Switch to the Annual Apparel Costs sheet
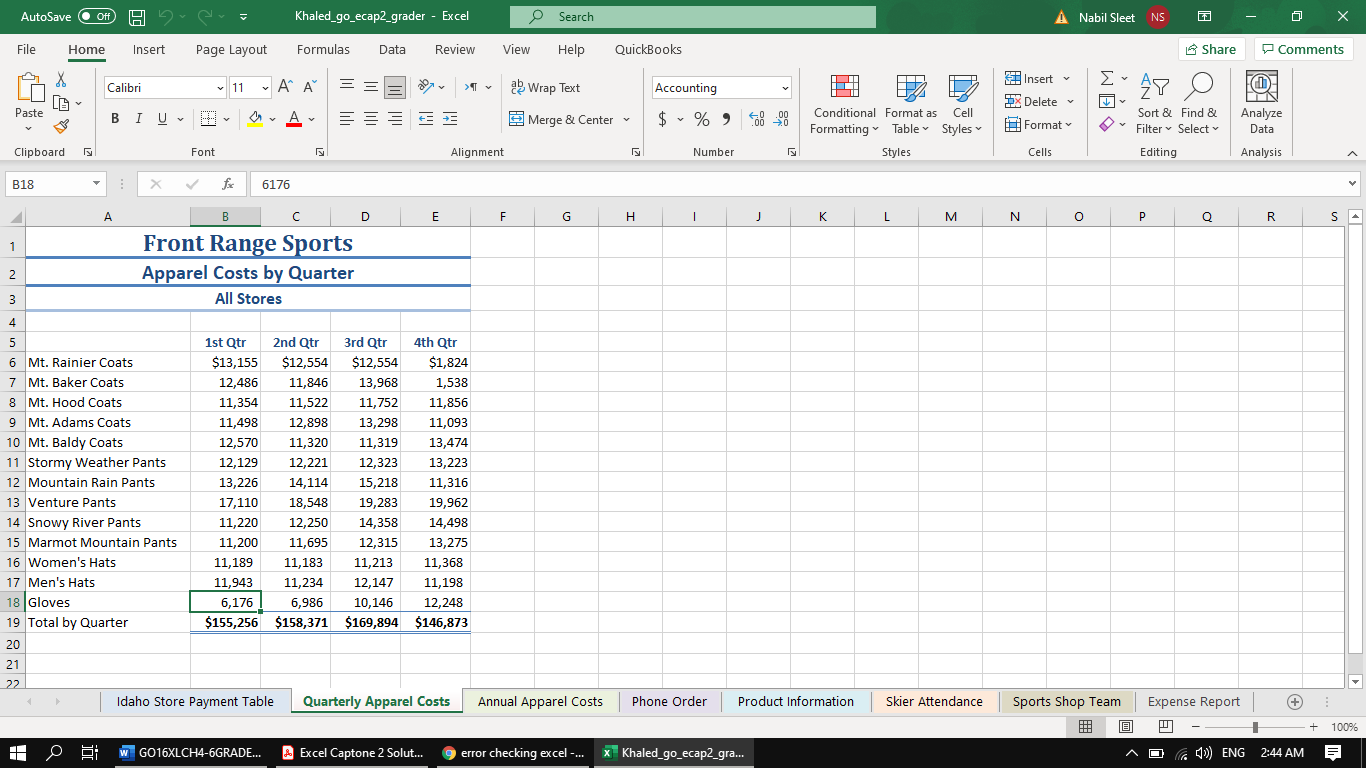 point(540,702)
